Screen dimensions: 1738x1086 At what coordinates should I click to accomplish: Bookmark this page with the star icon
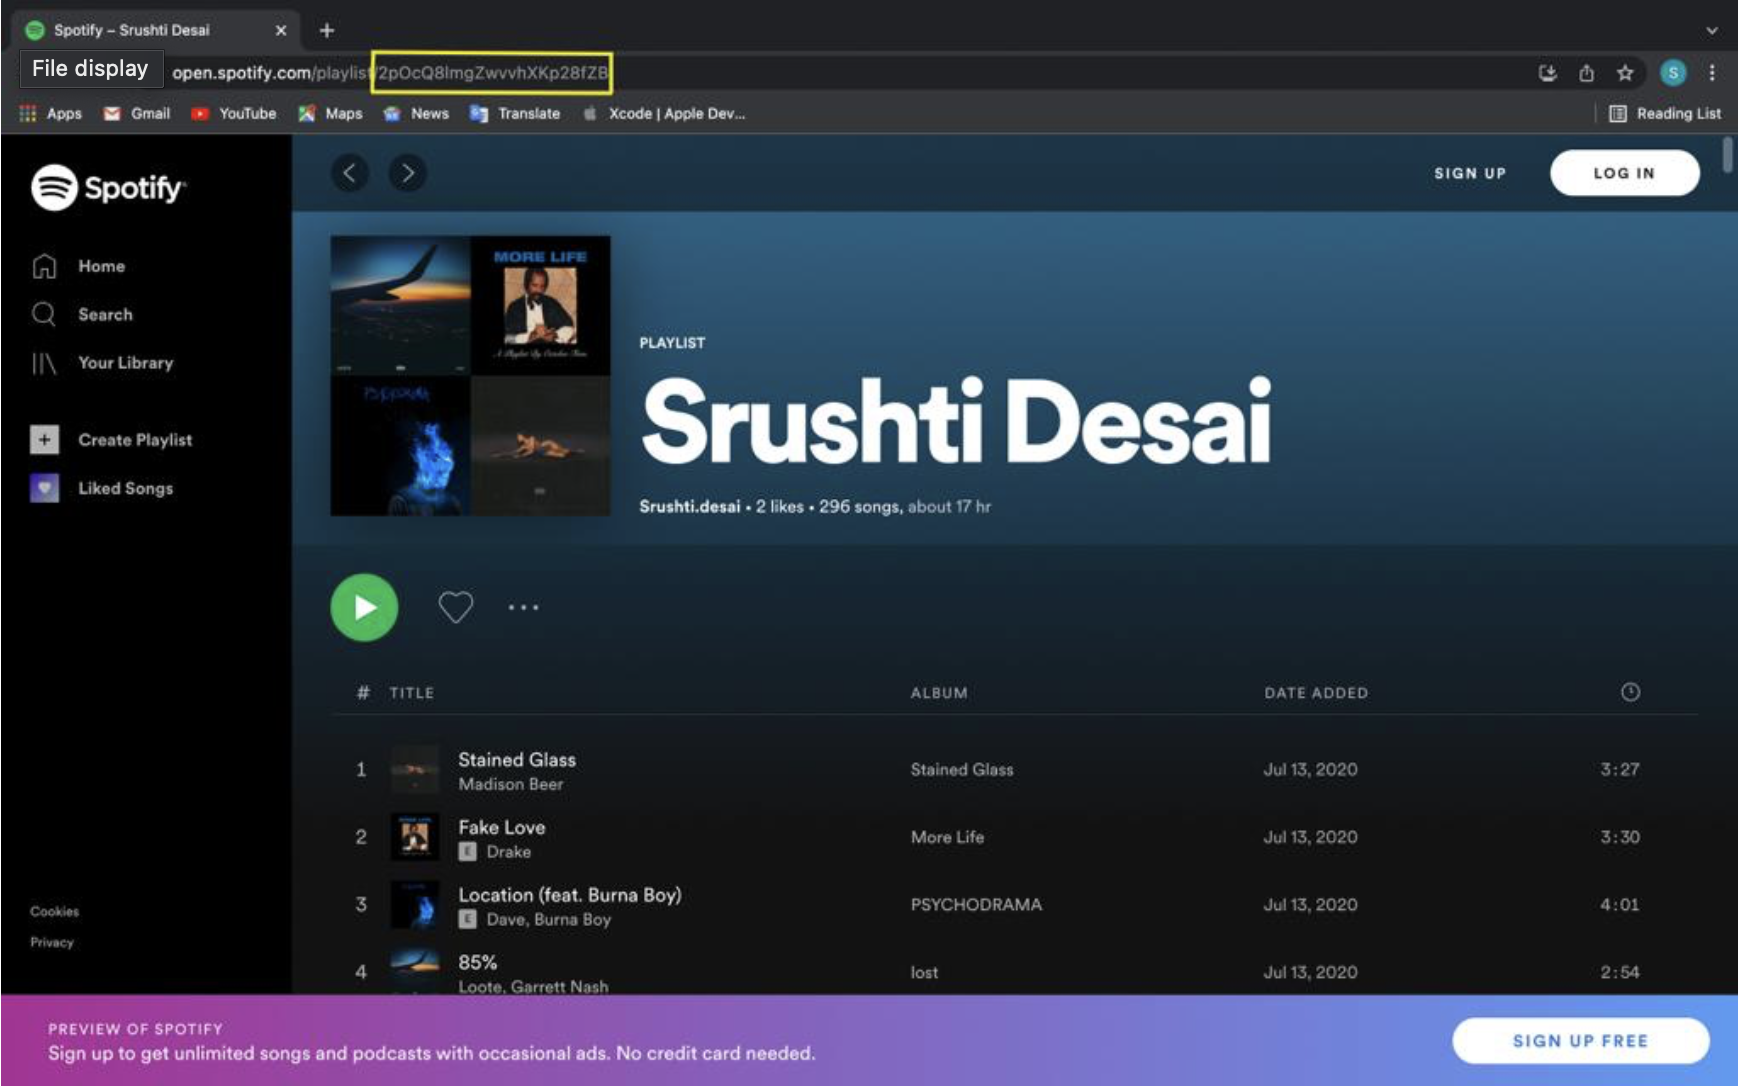point(1625,72)
